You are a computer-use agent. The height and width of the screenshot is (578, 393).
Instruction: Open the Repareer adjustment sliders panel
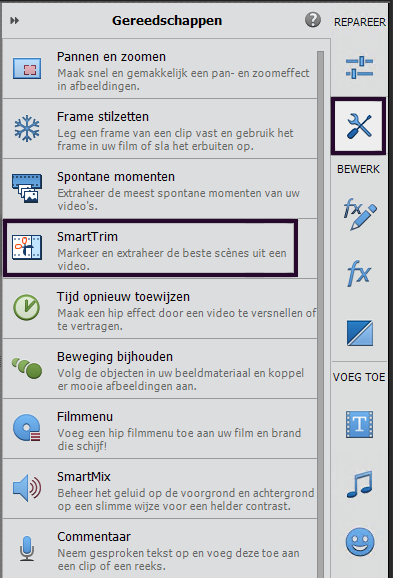(x=359, y=67)
